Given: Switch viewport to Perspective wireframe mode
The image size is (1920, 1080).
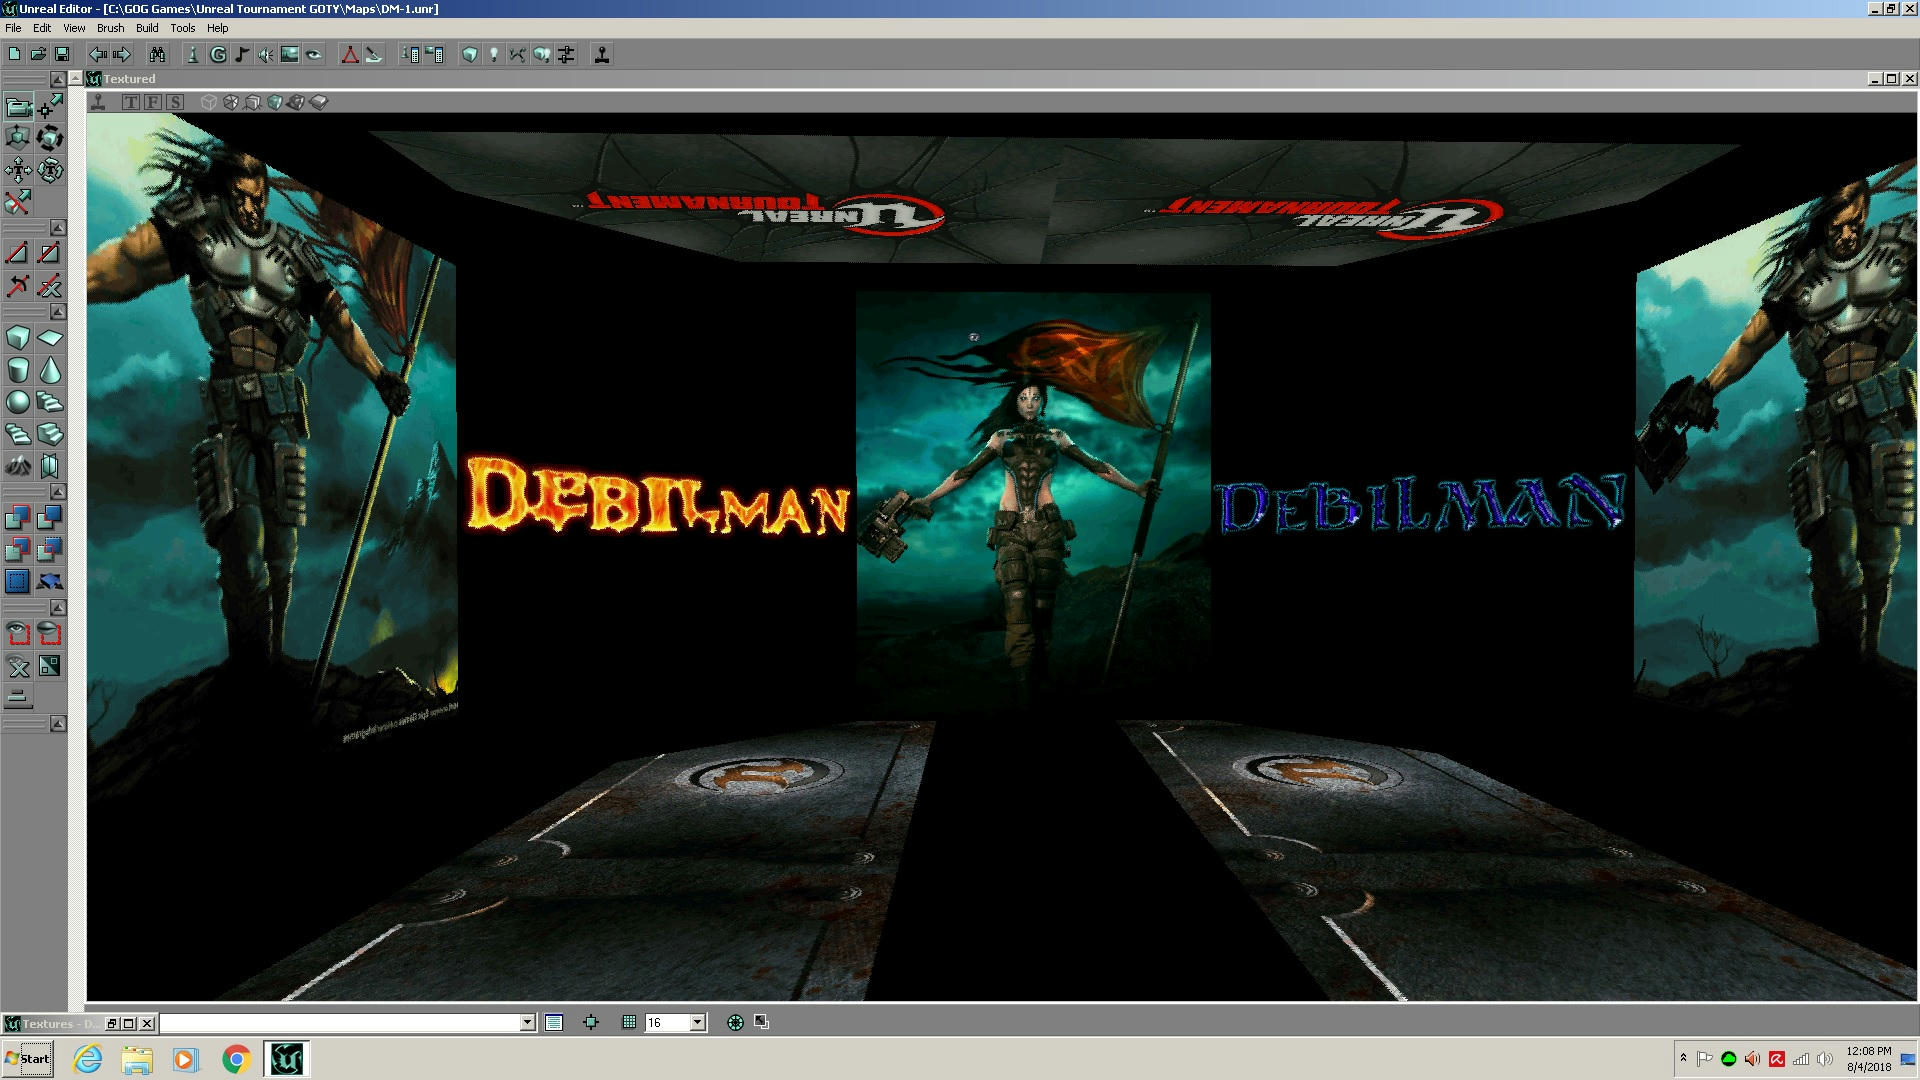Looking at the screenshot, I should [x=209, y=102].
